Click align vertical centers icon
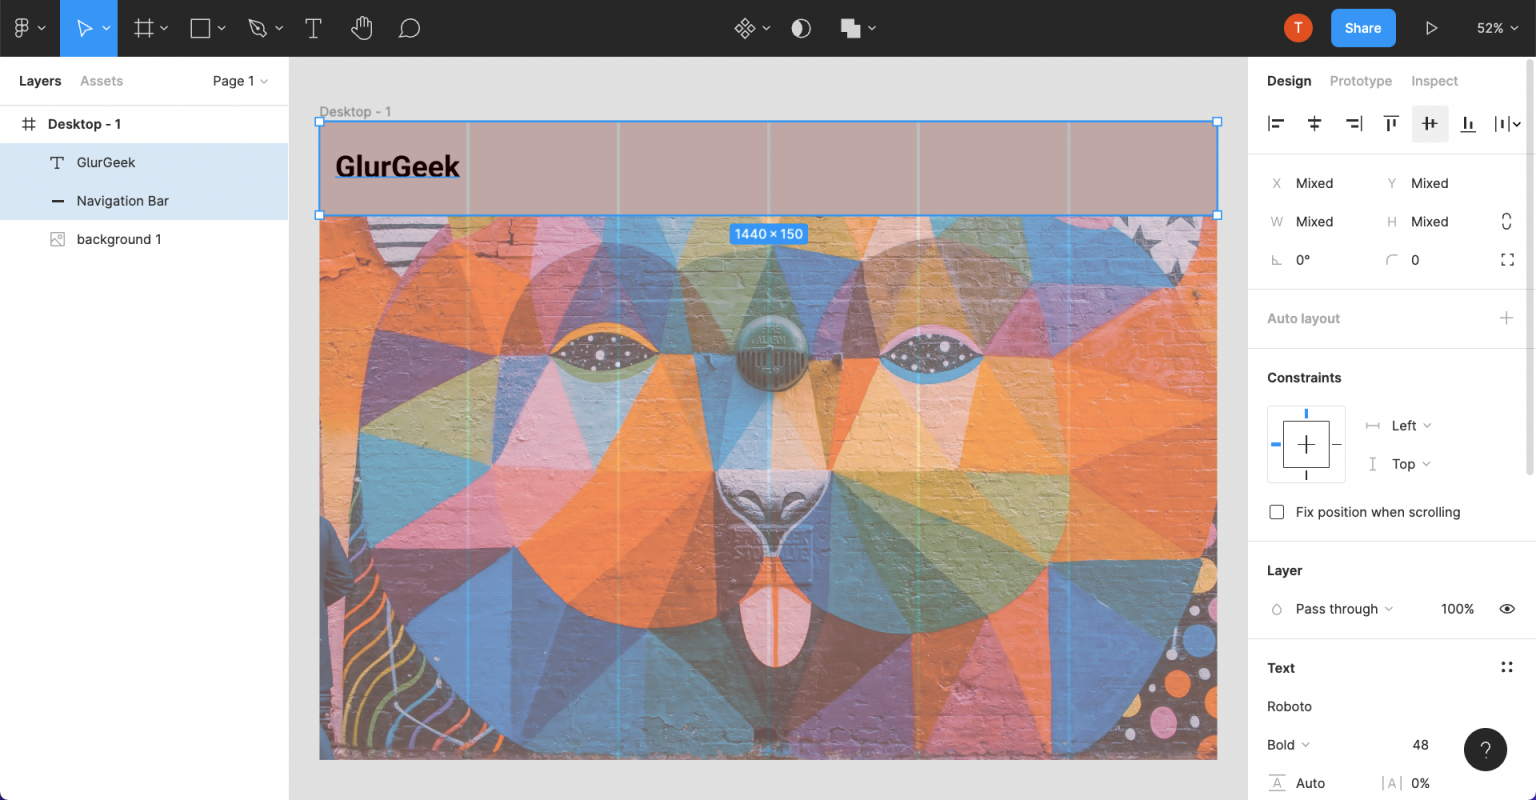Screen dimensions: 1536x800 pyautogui.click(x=1430, y=124)
